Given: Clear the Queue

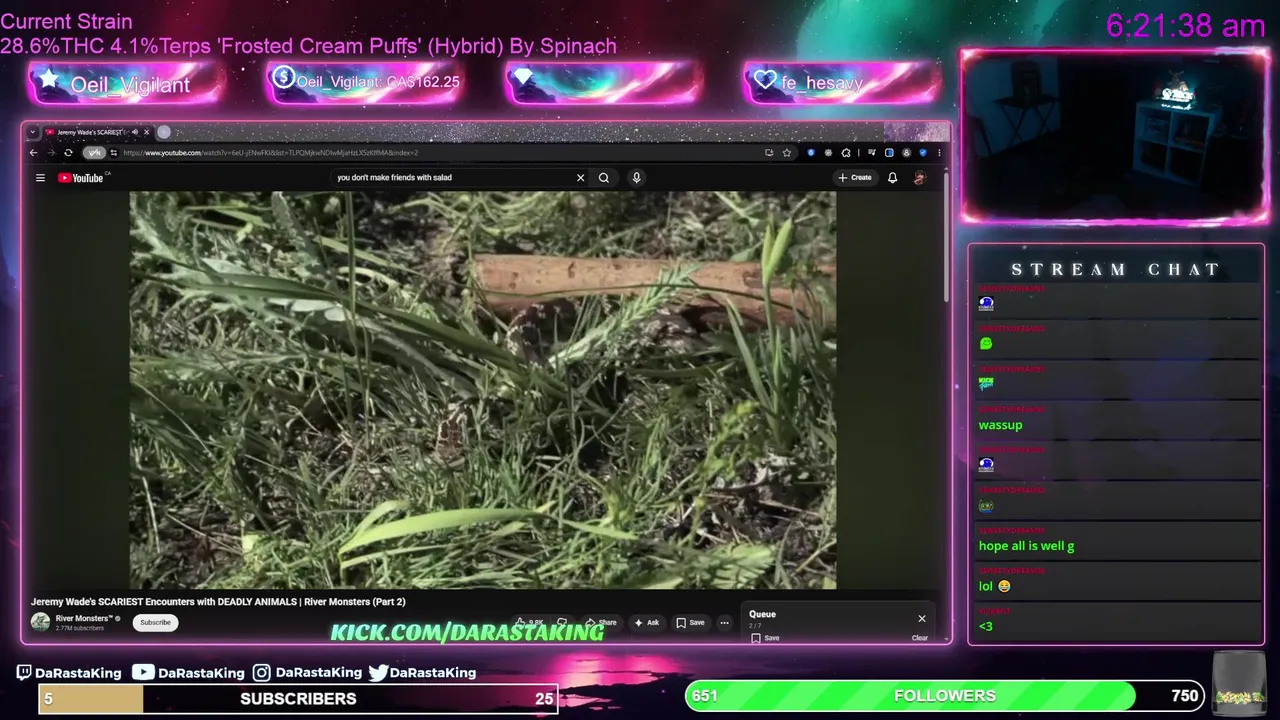Looking at the screenshot, I should (919, 638).
